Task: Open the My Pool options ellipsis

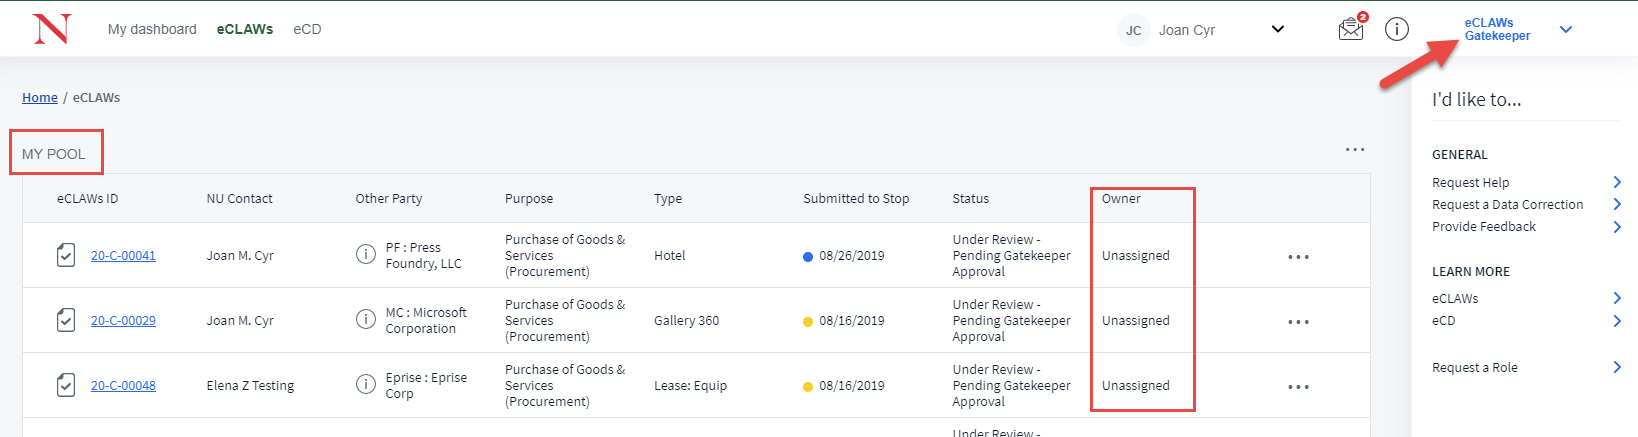Action: tap(1355, 150)
